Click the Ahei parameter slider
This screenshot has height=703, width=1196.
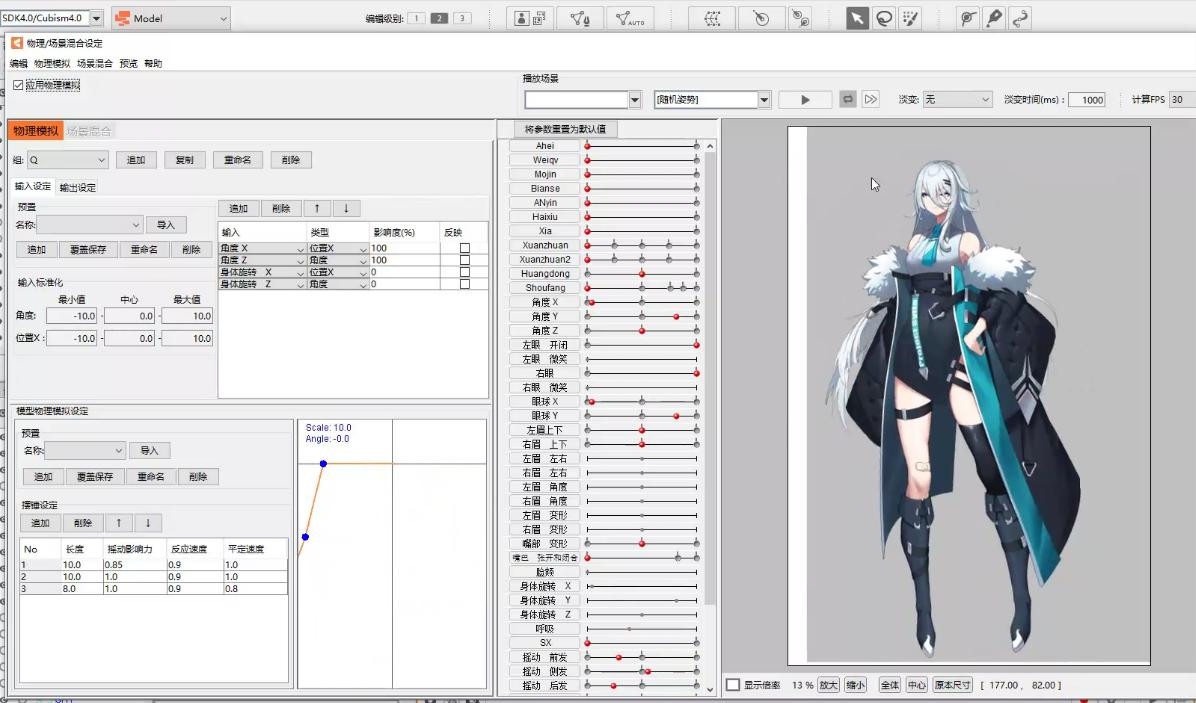tap(642, 146)
